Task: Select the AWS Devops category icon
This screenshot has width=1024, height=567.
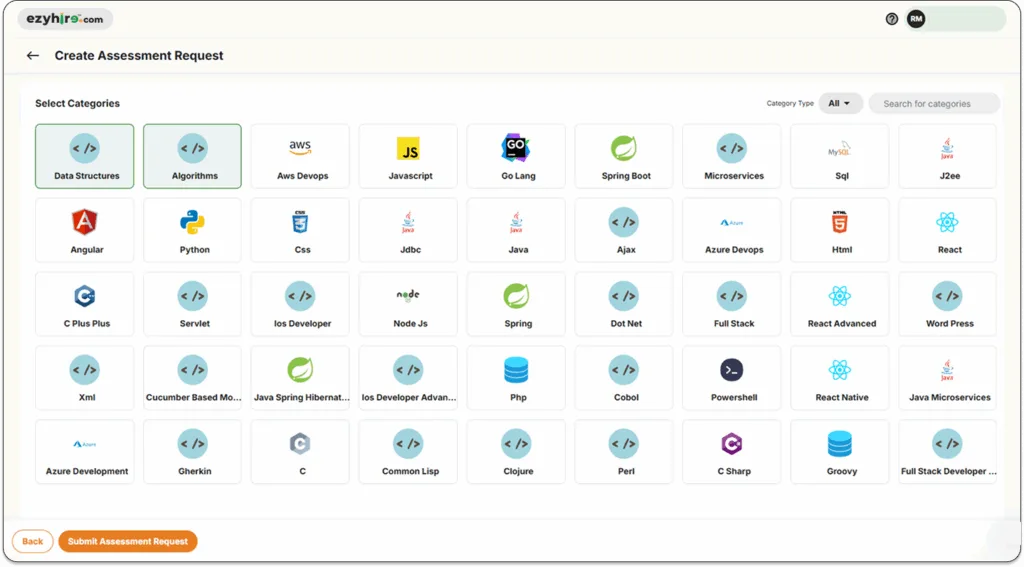Action: pyautogui.click(x=300, y=149)
